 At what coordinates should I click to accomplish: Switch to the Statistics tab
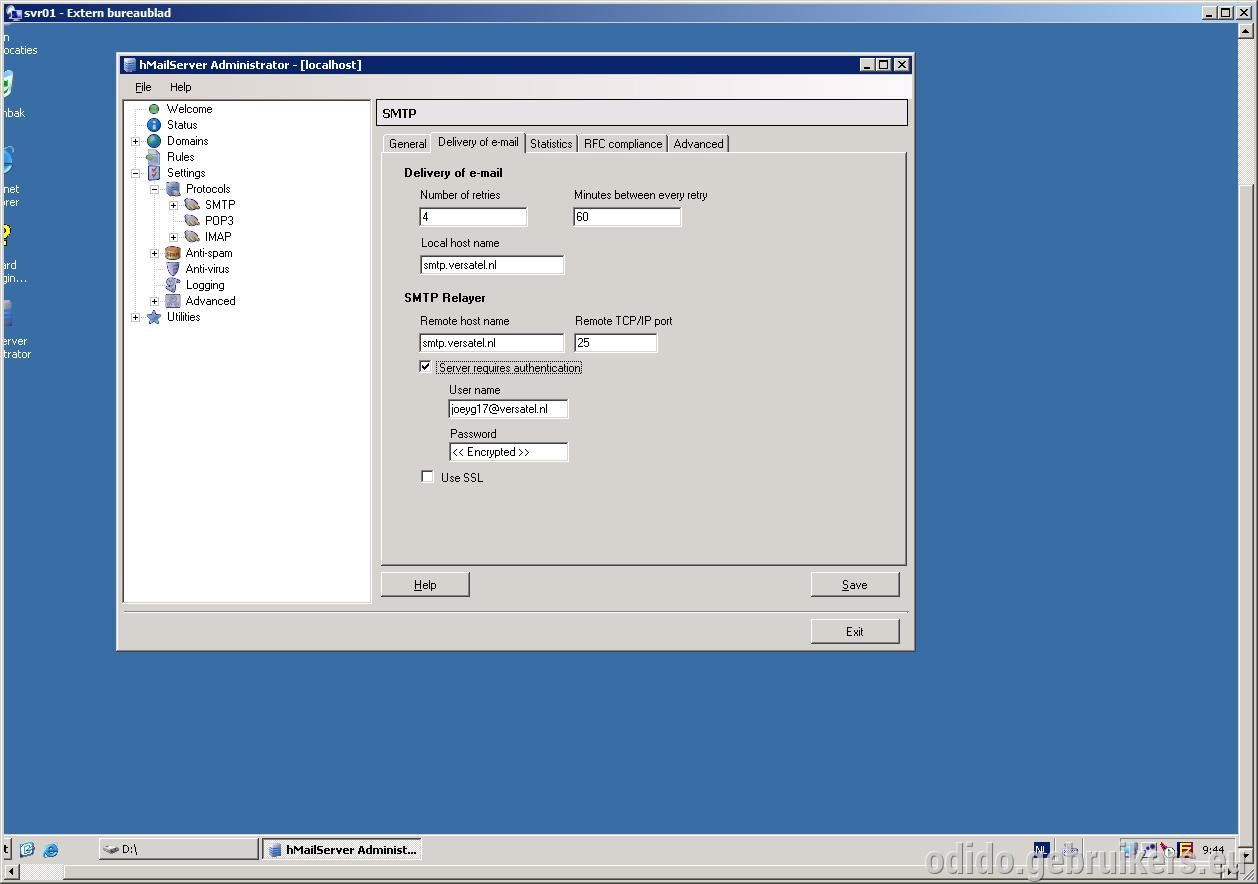(551, 144)
